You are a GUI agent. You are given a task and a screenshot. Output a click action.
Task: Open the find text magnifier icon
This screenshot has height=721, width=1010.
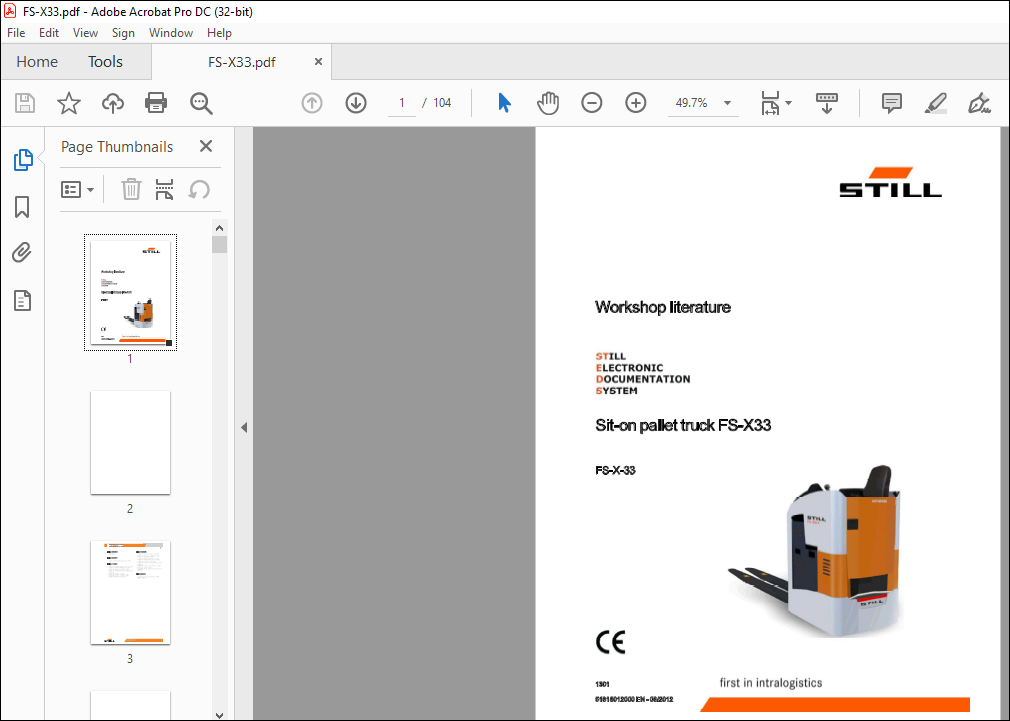click(201, 103)
